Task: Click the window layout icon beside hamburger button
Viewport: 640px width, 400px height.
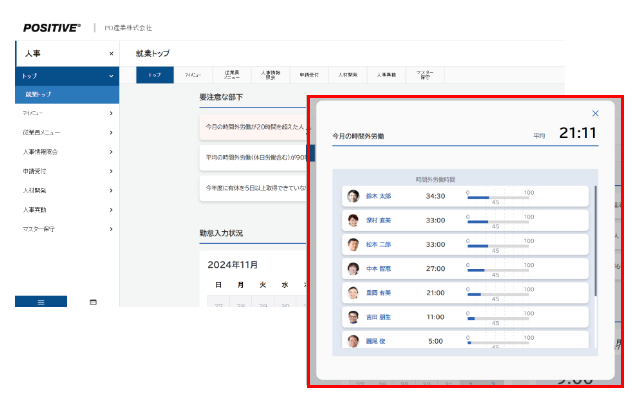Action: tap(93, 302)
